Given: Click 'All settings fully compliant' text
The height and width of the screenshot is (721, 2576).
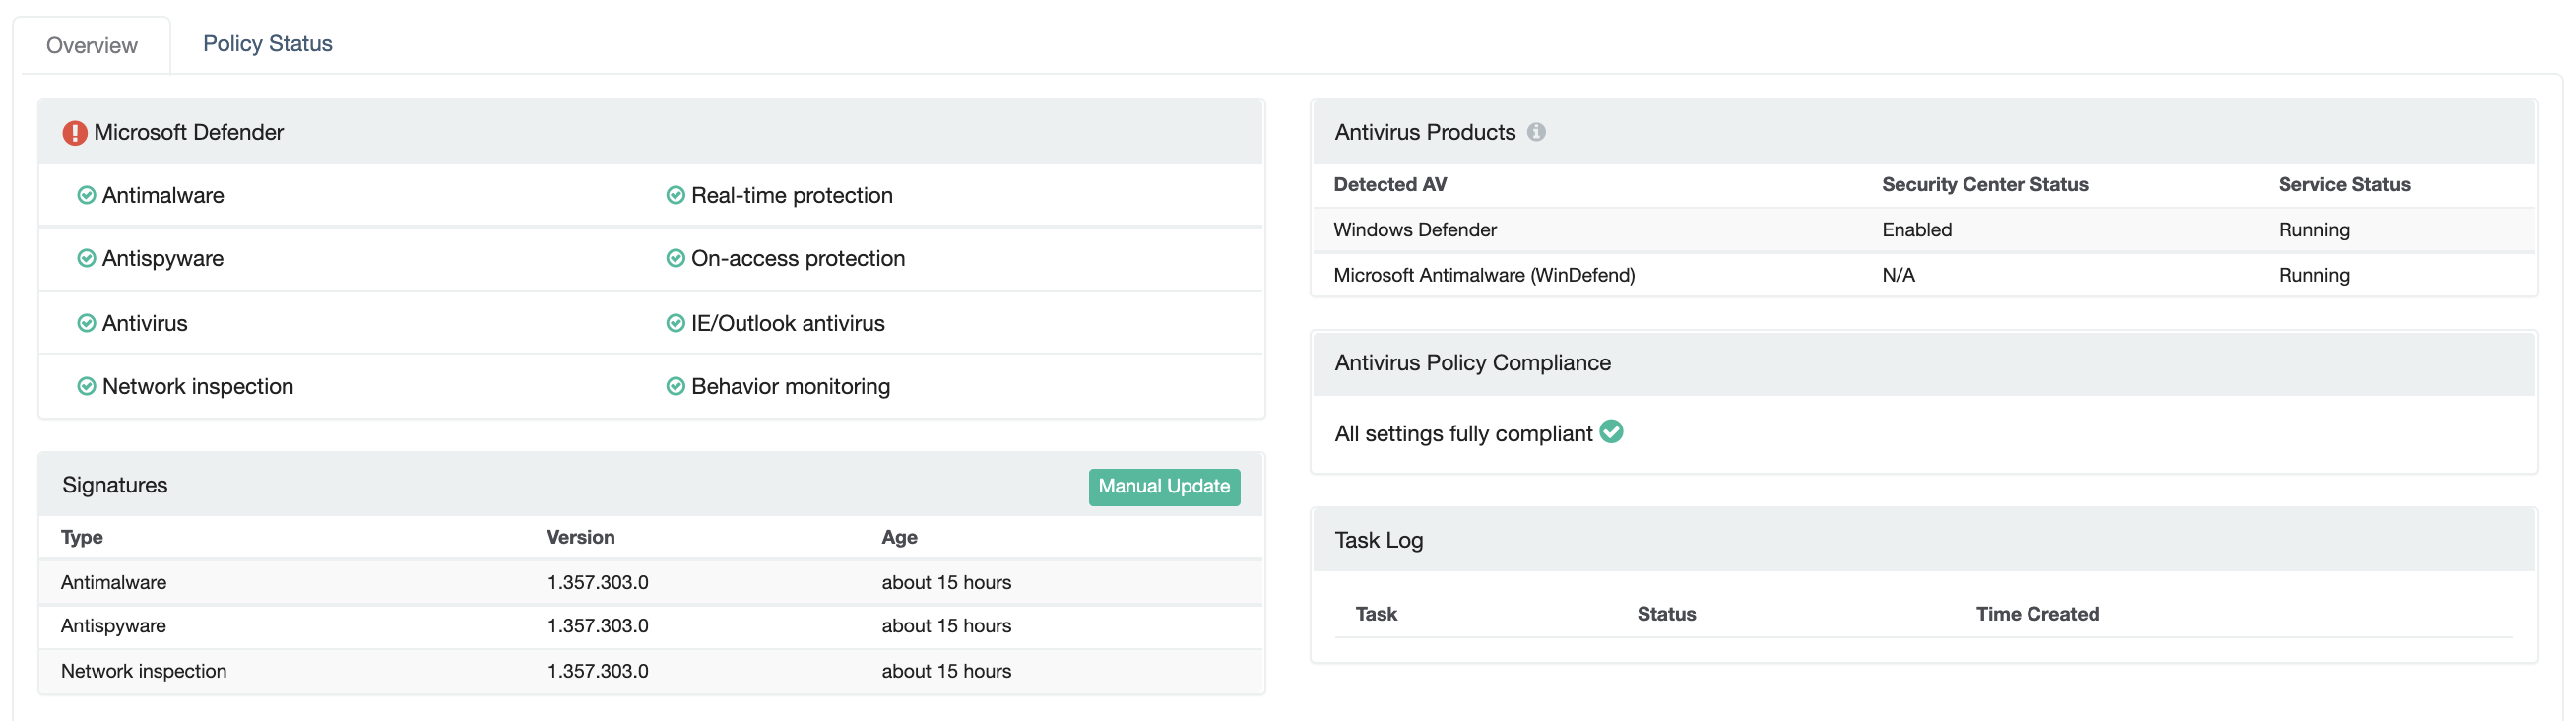Looking at the screenshot, I should (x=1463, y=434).
